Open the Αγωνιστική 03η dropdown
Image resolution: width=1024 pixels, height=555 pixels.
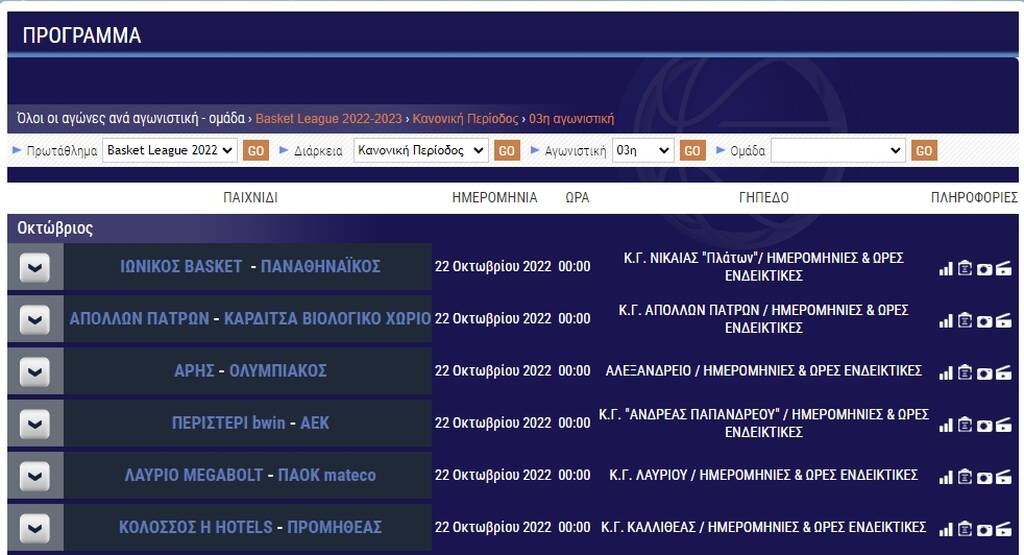[x=643, y=150]
